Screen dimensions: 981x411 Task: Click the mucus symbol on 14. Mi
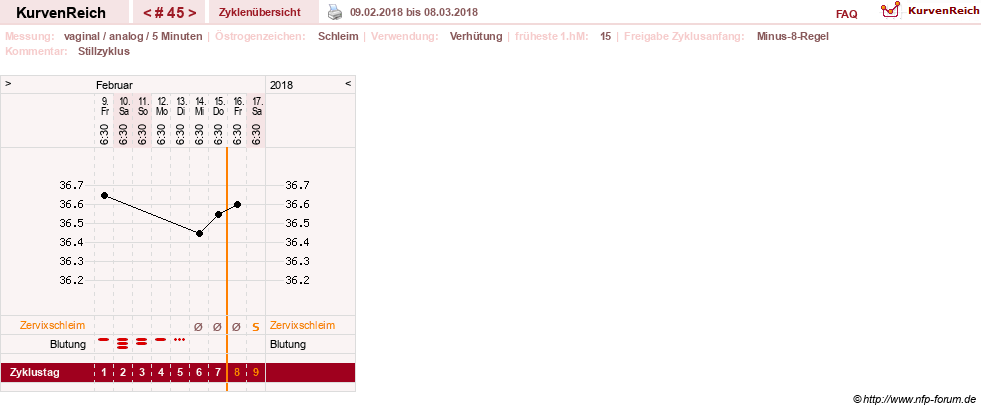pos(198,326)
